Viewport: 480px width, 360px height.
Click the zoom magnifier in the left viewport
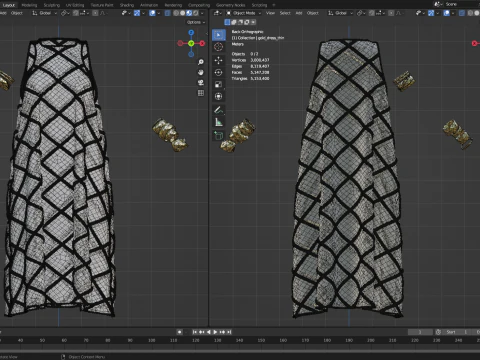201,62
